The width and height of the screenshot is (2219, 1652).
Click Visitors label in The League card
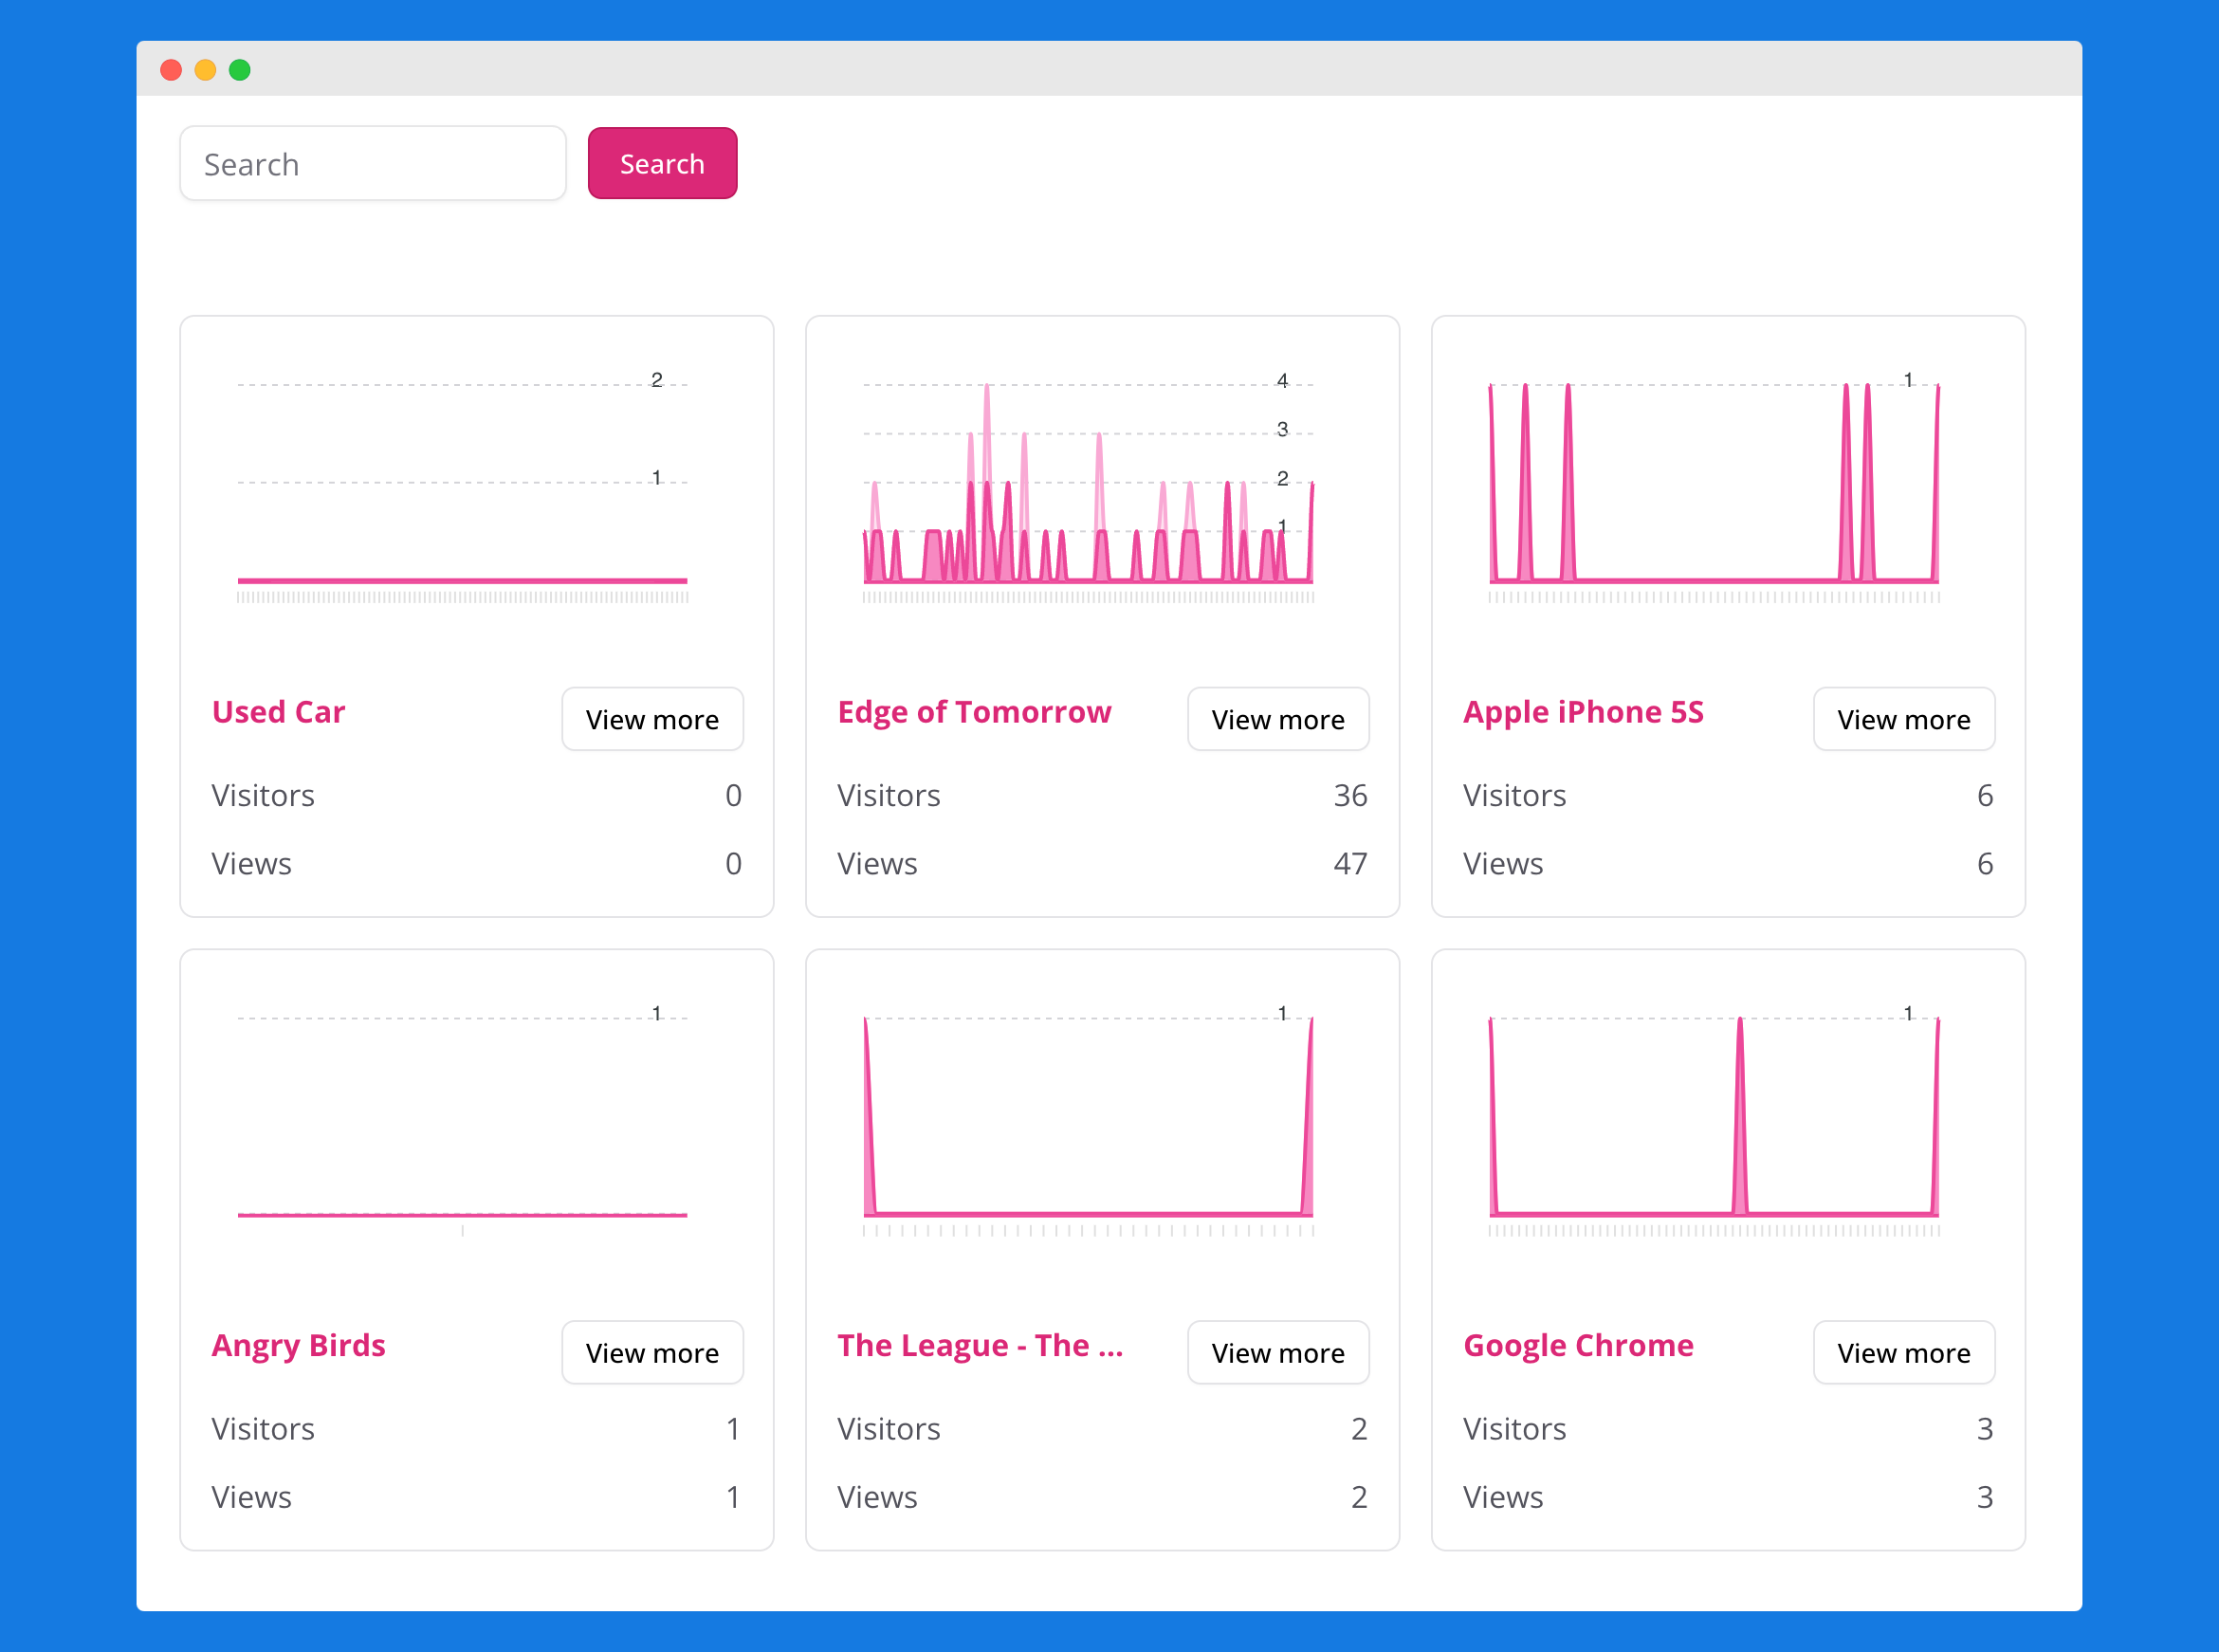click(888, 1429)
